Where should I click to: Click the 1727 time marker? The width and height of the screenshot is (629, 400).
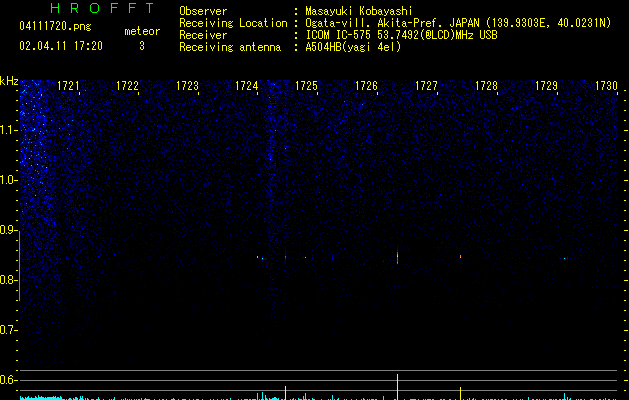[426, 86]
